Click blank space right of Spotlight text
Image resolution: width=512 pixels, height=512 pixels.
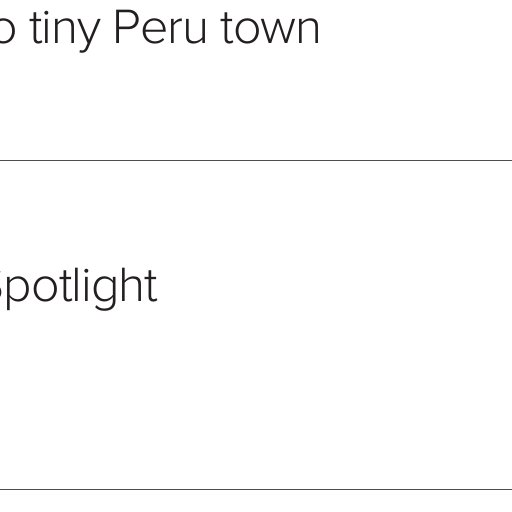click(333, 289)
